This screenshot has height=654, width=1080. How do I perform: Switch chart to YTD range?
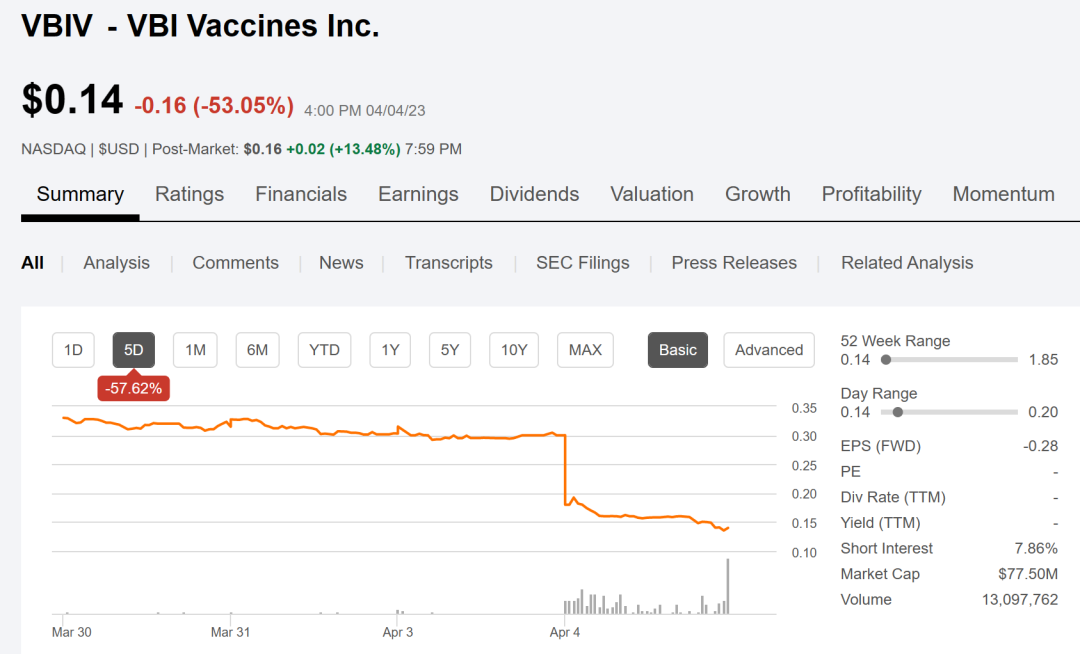[x=324, y=350]
